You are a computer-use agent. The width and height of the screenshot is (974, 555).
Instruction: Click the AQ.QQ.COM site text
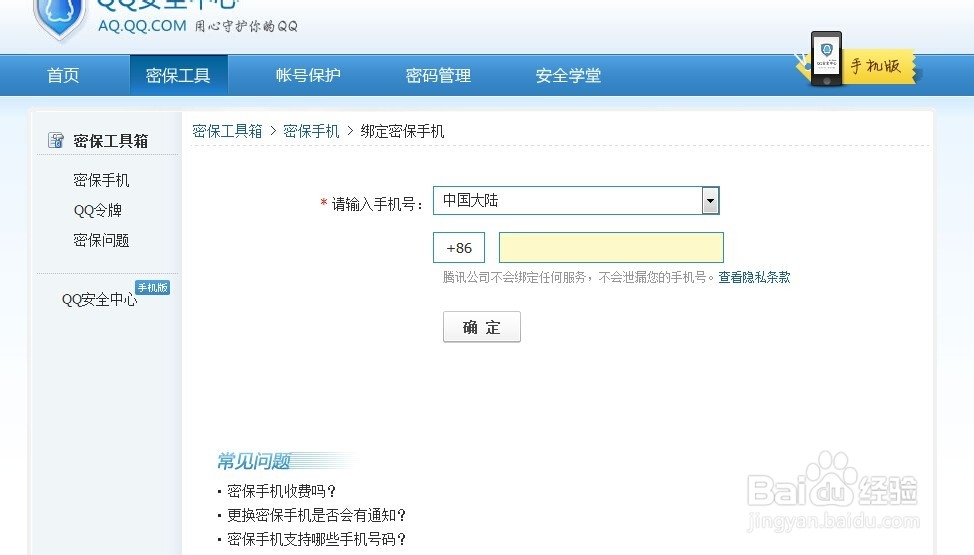(x=142, y=26)
